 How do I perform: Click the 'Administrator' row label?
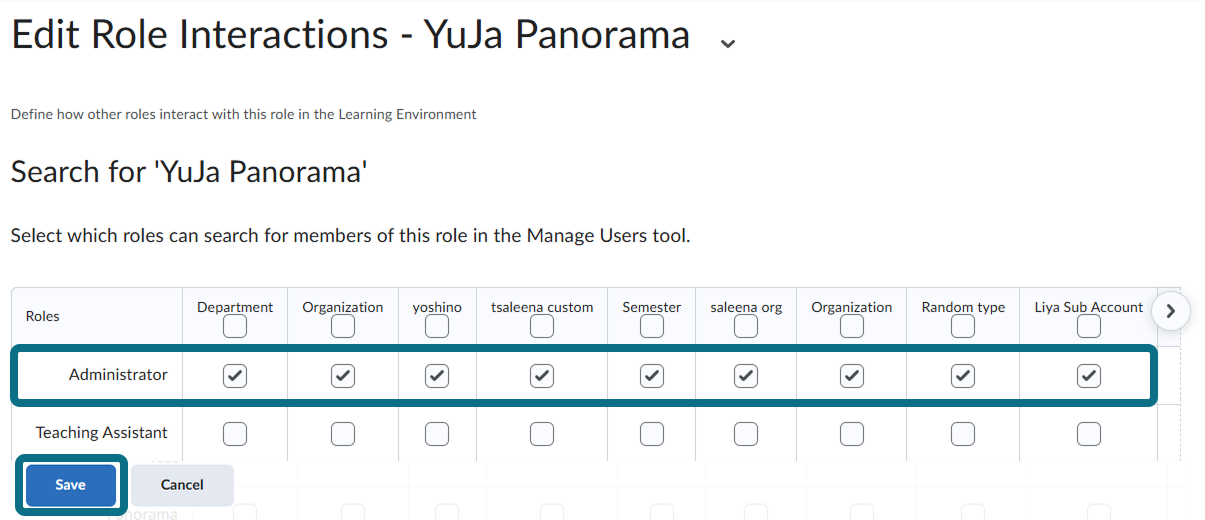coord(118,375)
